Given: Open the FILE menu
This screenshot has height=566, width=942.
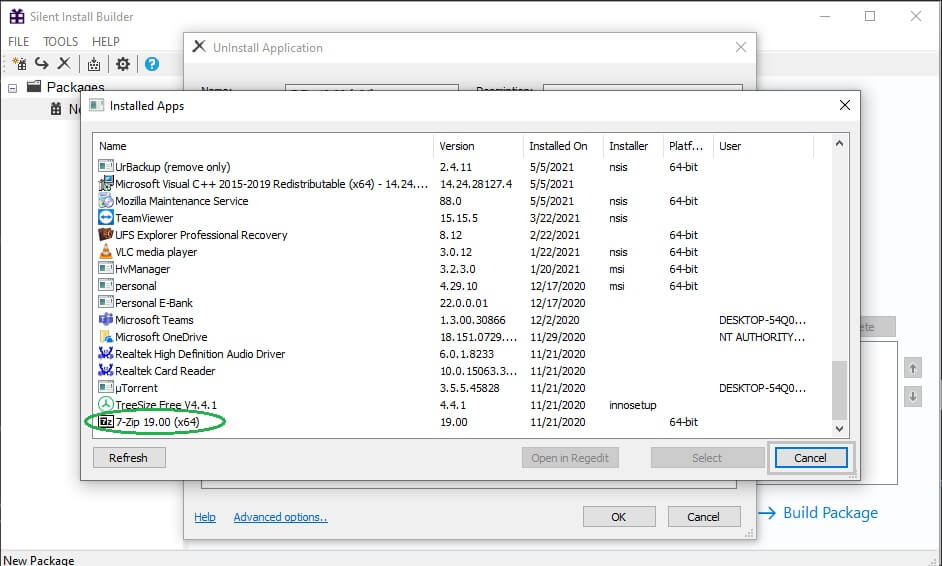Looking at the screenshot, I should (19, 41).
